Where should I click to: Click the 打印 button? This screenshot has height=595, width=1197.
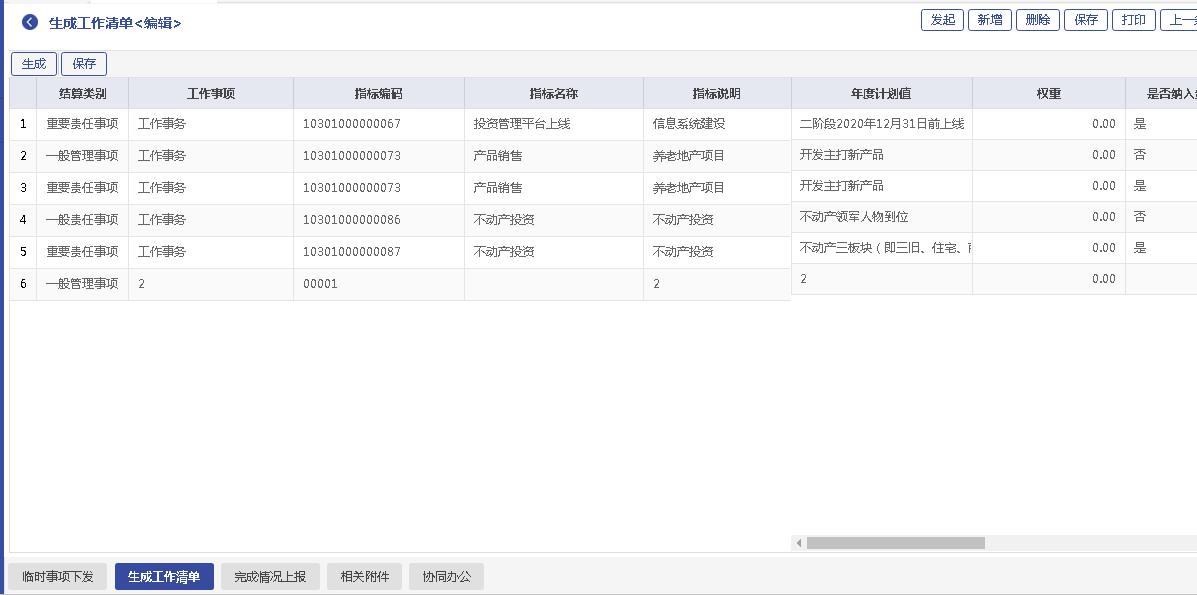click(x=1133, y=20)
